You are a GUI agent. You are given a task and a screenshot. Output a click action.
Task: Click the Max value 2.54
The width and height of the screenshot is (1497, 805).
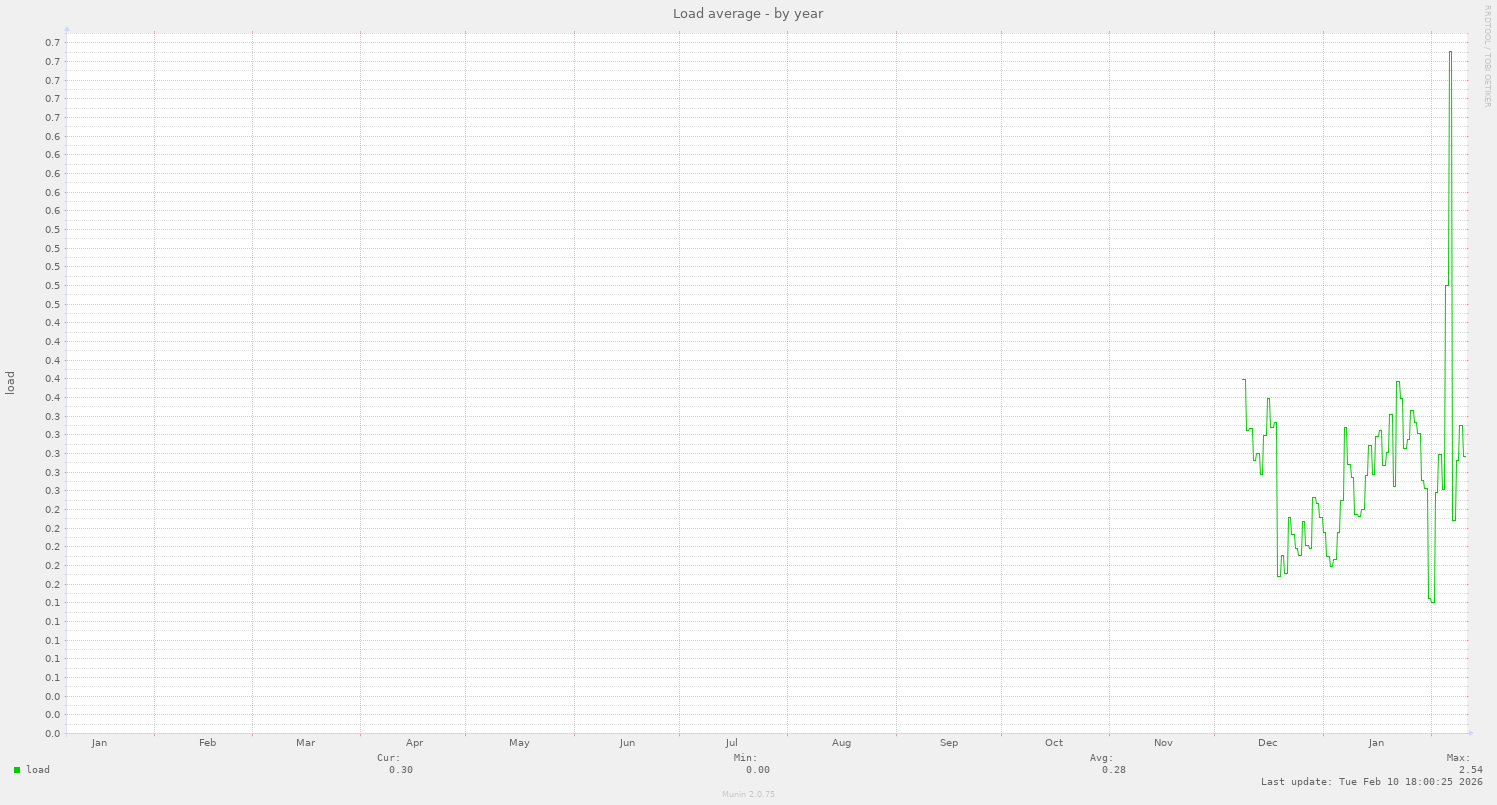tap(1470, 770)
